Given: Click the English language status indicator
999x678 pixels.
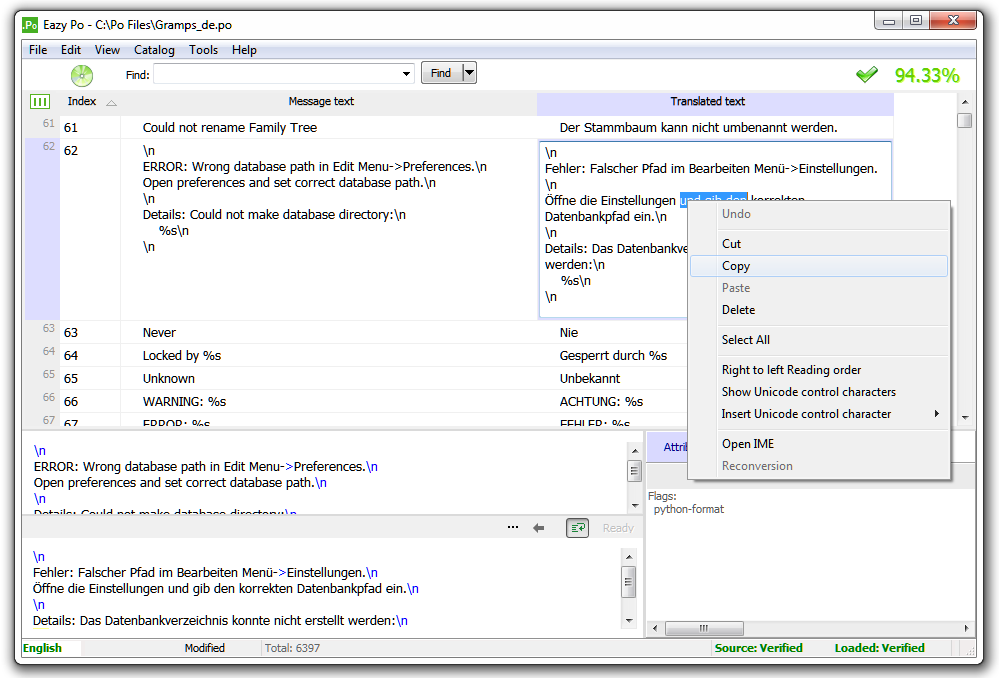Looking at the screenshot, I should click(x=42, y=648).
